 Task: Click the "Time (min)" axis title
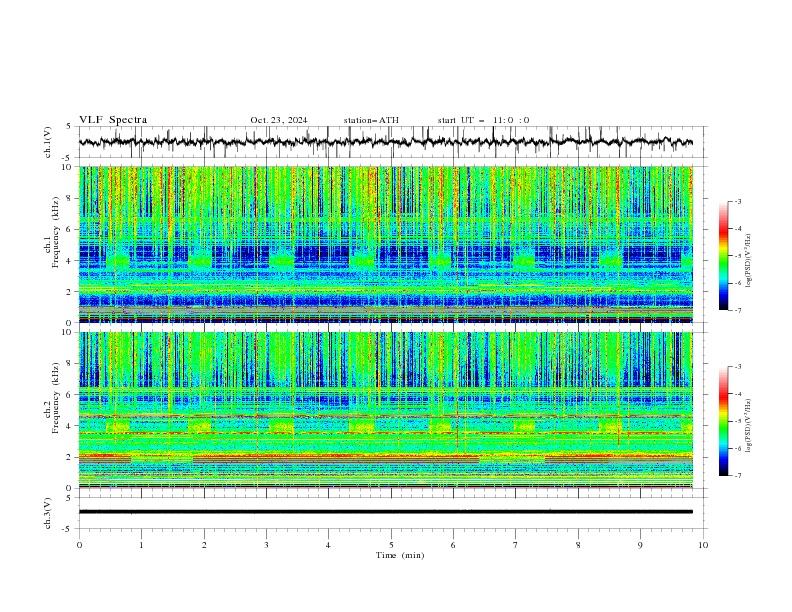[400, 555]
